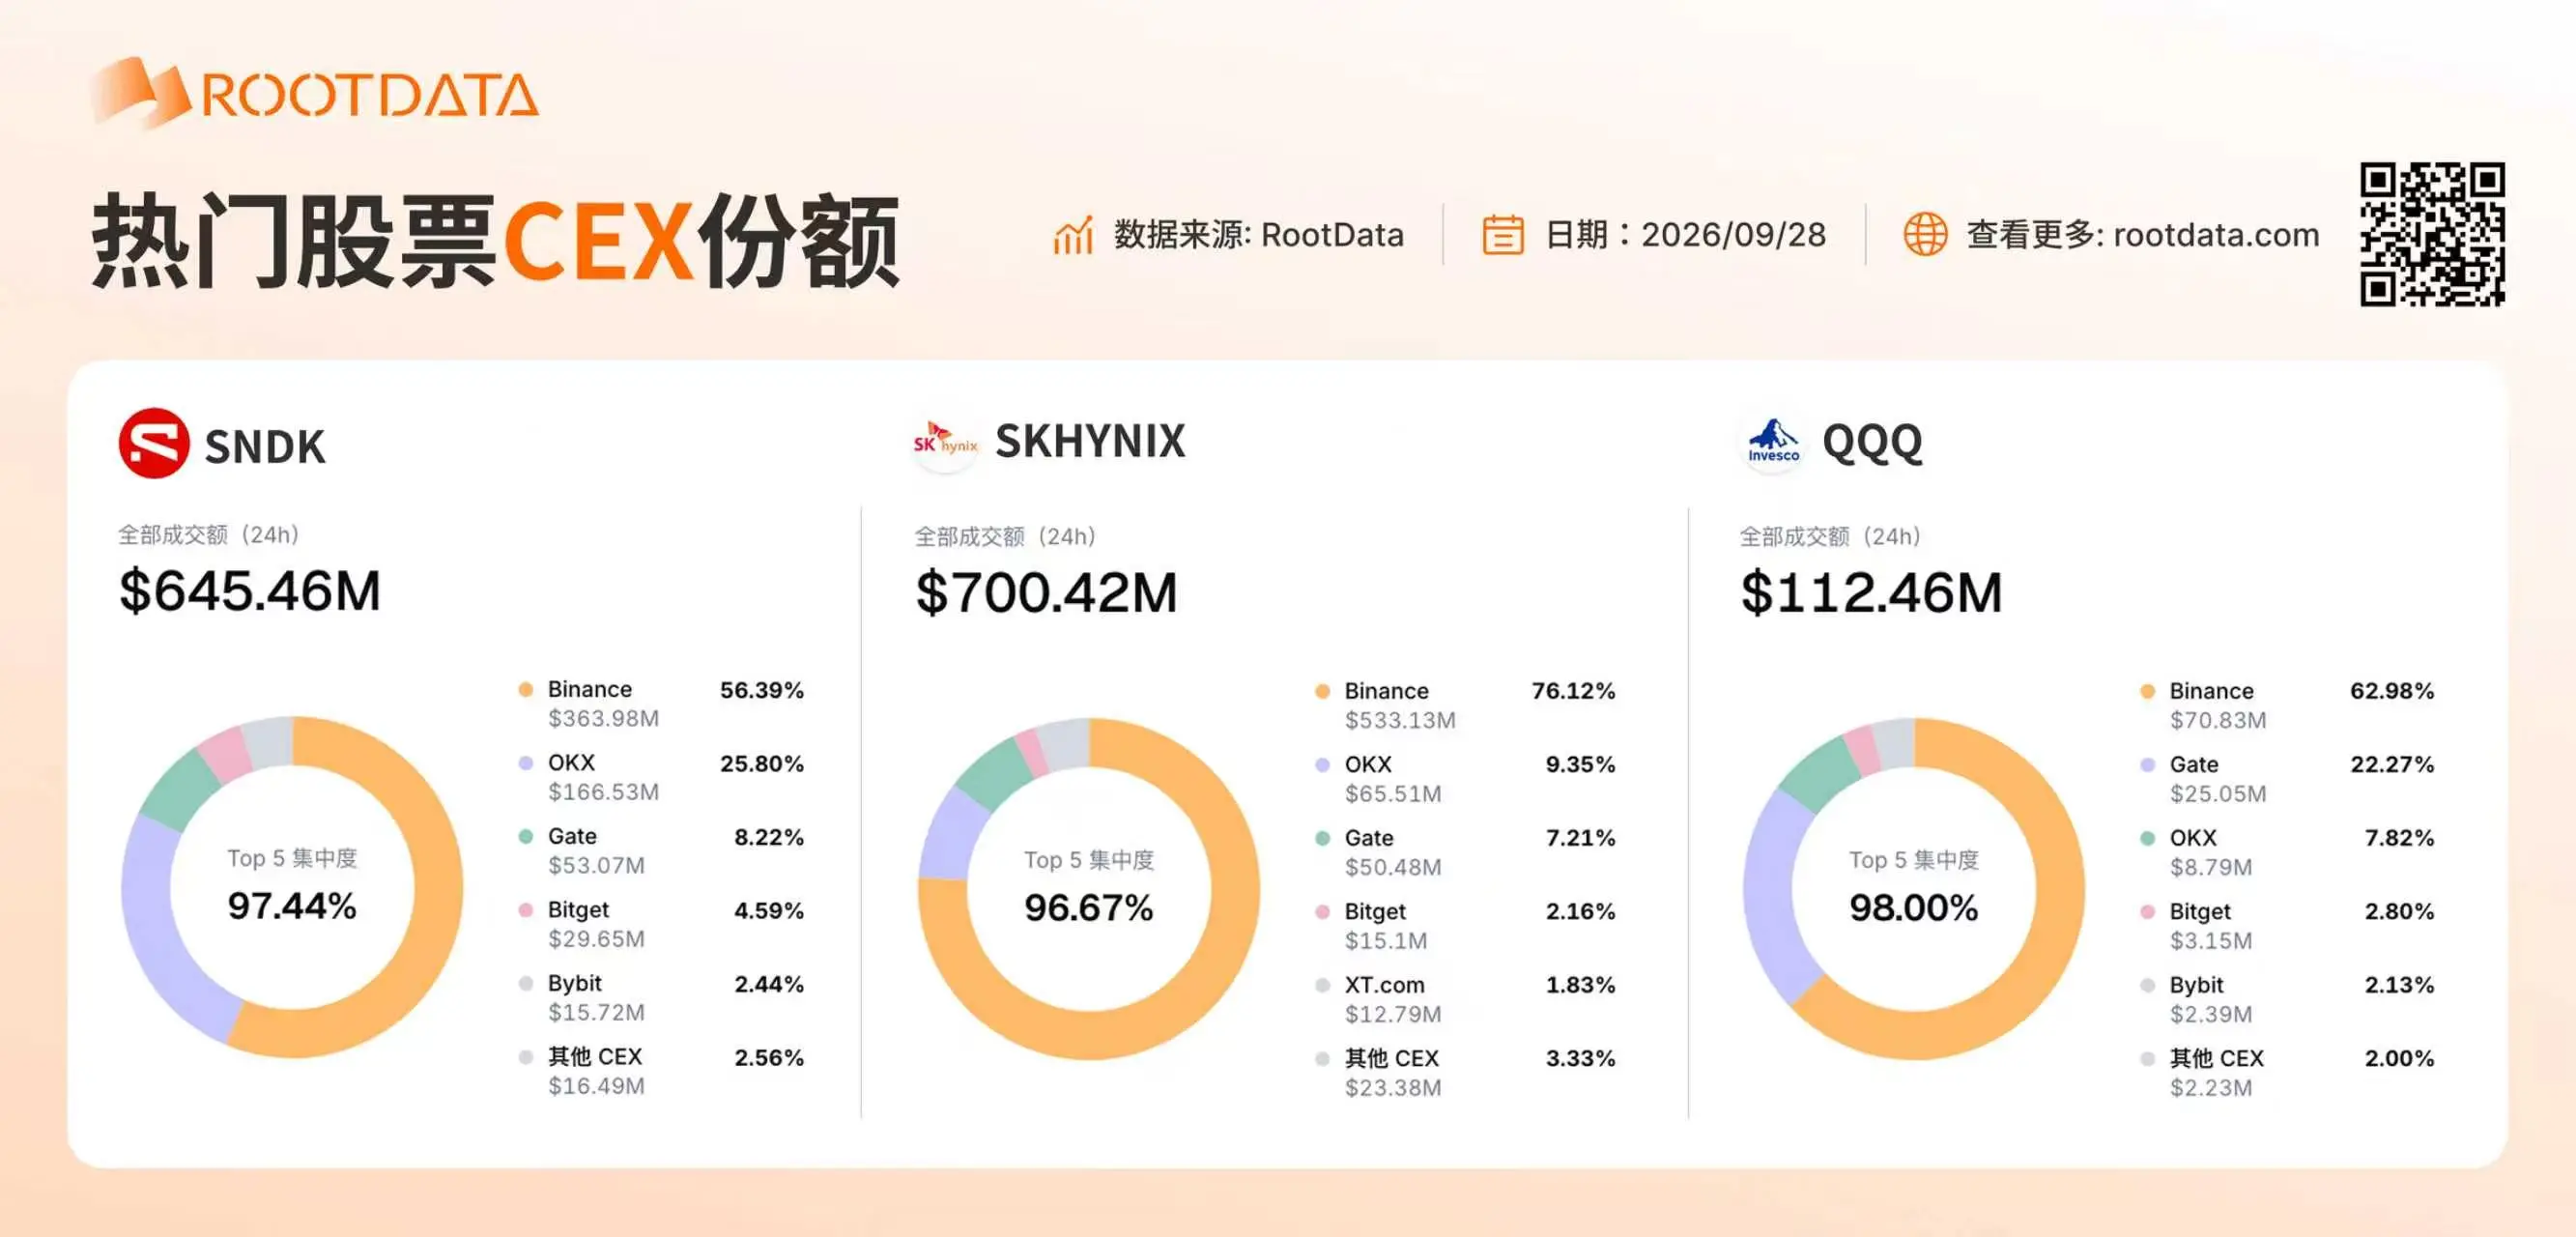Click the 8.22% Gate share

769,837
